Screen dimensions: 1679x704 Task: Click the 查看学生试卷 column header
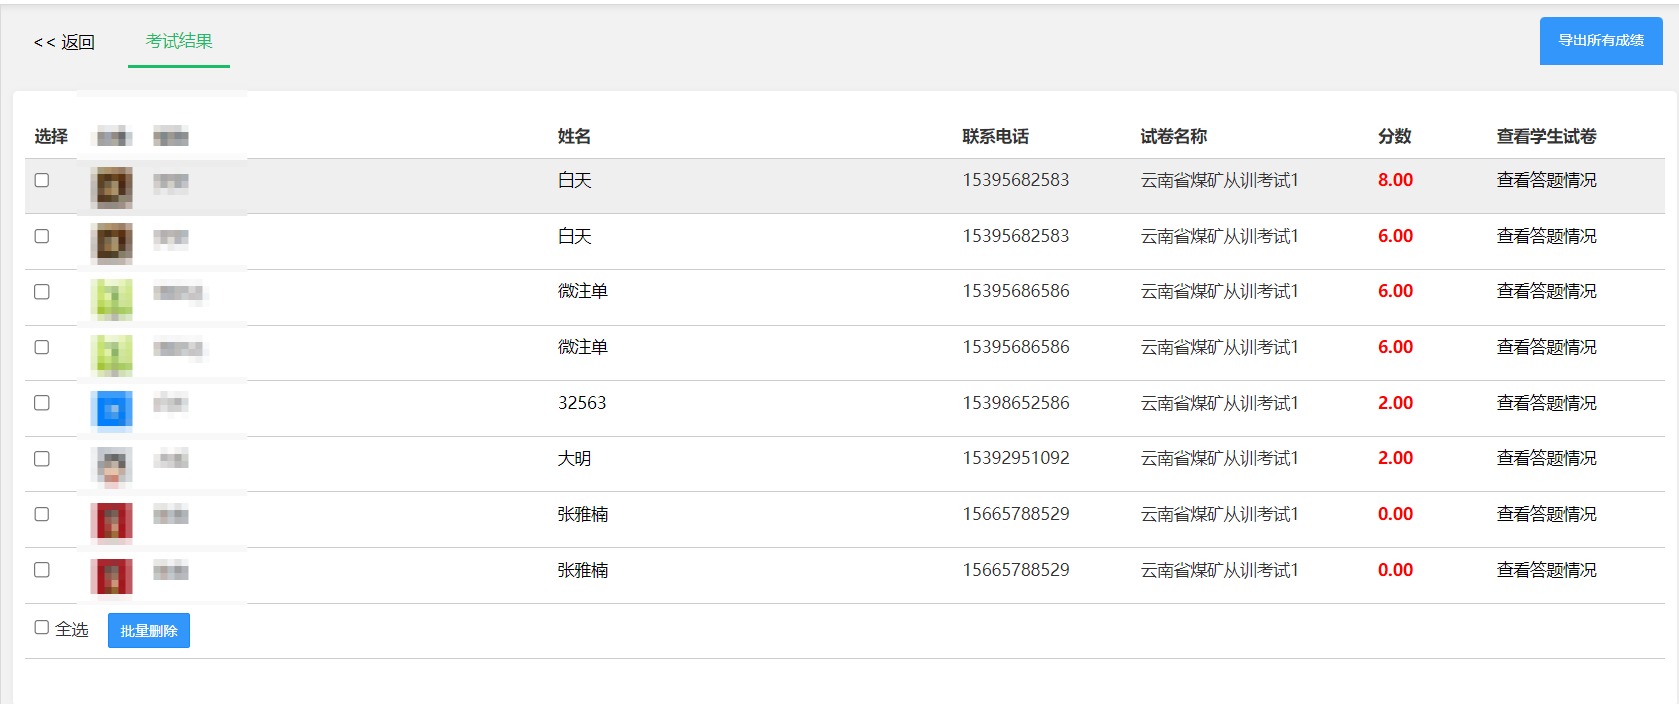click(1546, 136)
